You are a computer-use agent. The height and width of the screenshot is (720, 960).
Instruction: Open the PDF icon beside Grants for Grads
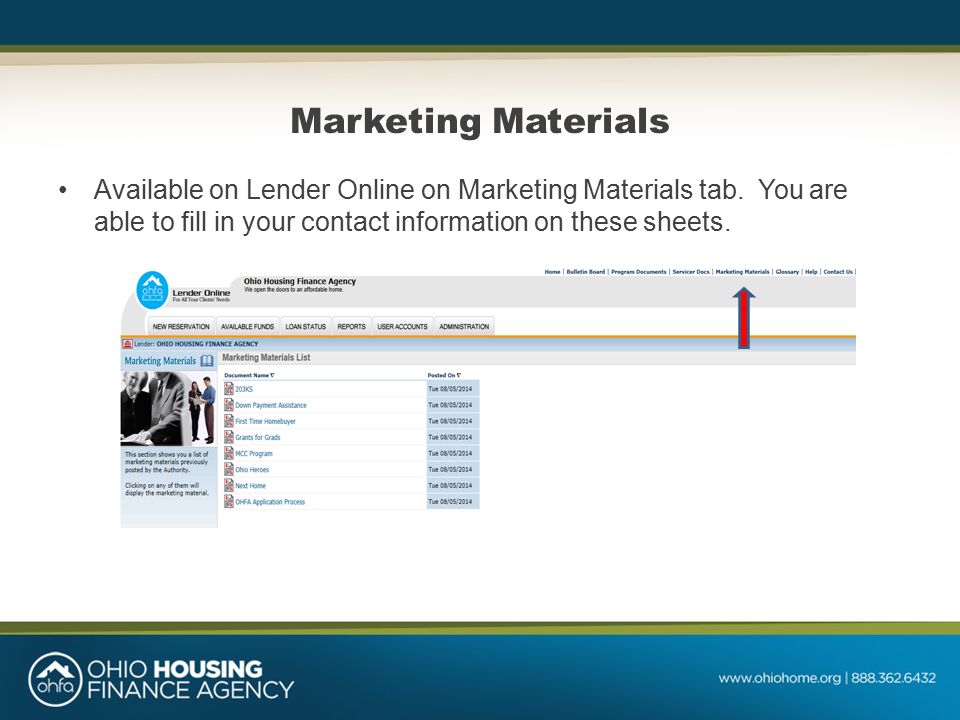(229, 437)
